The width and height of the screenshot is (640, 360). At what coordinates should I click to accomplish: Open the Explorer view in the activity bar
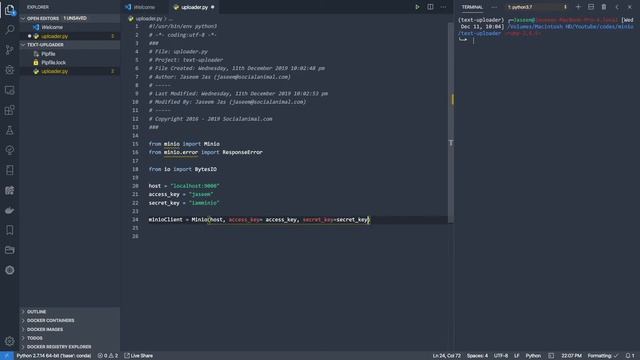(10, 10)
